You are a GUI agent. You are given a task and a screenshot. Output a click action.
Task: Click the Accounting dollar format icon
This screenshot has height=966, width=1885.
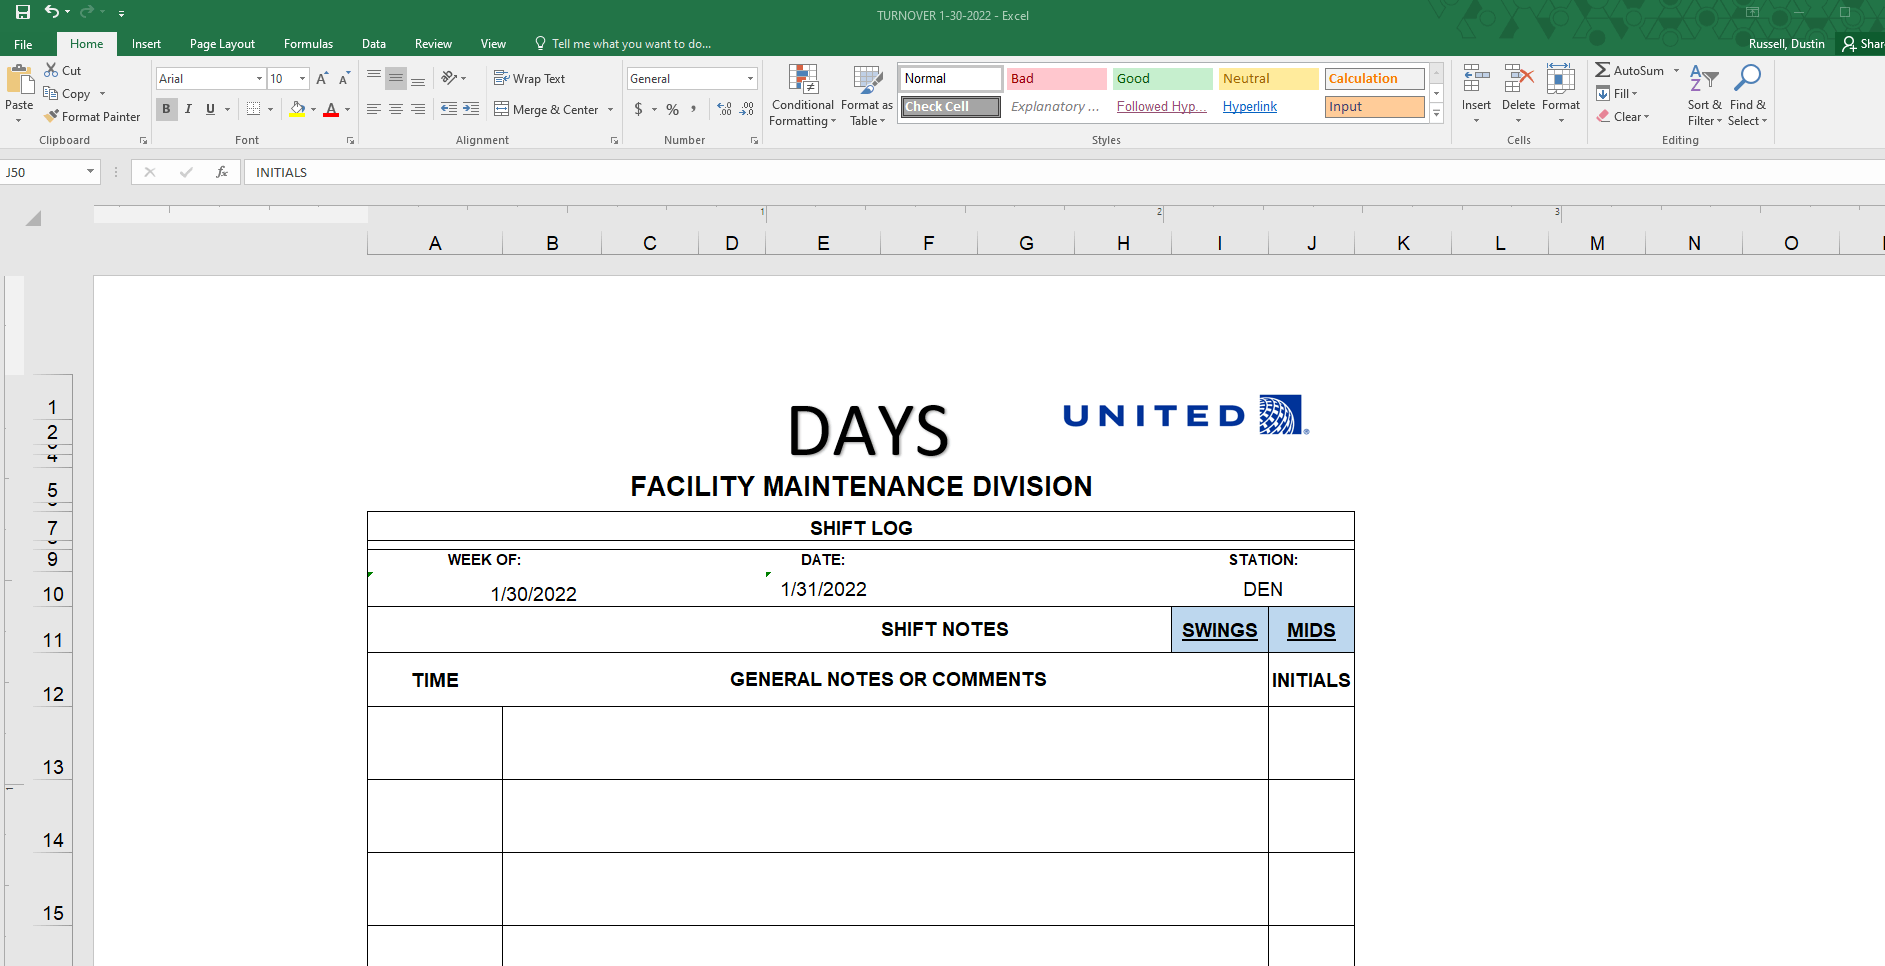(x=638, y=109)
